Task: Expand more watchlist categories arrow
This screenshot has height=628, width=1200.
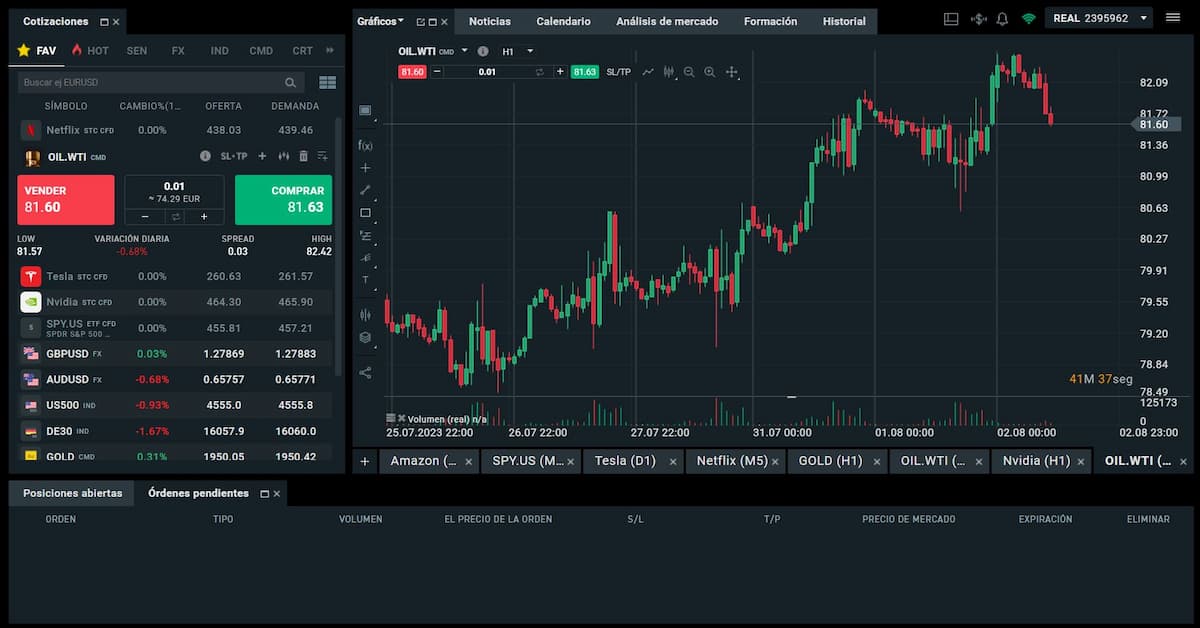Action: point(330,50)
